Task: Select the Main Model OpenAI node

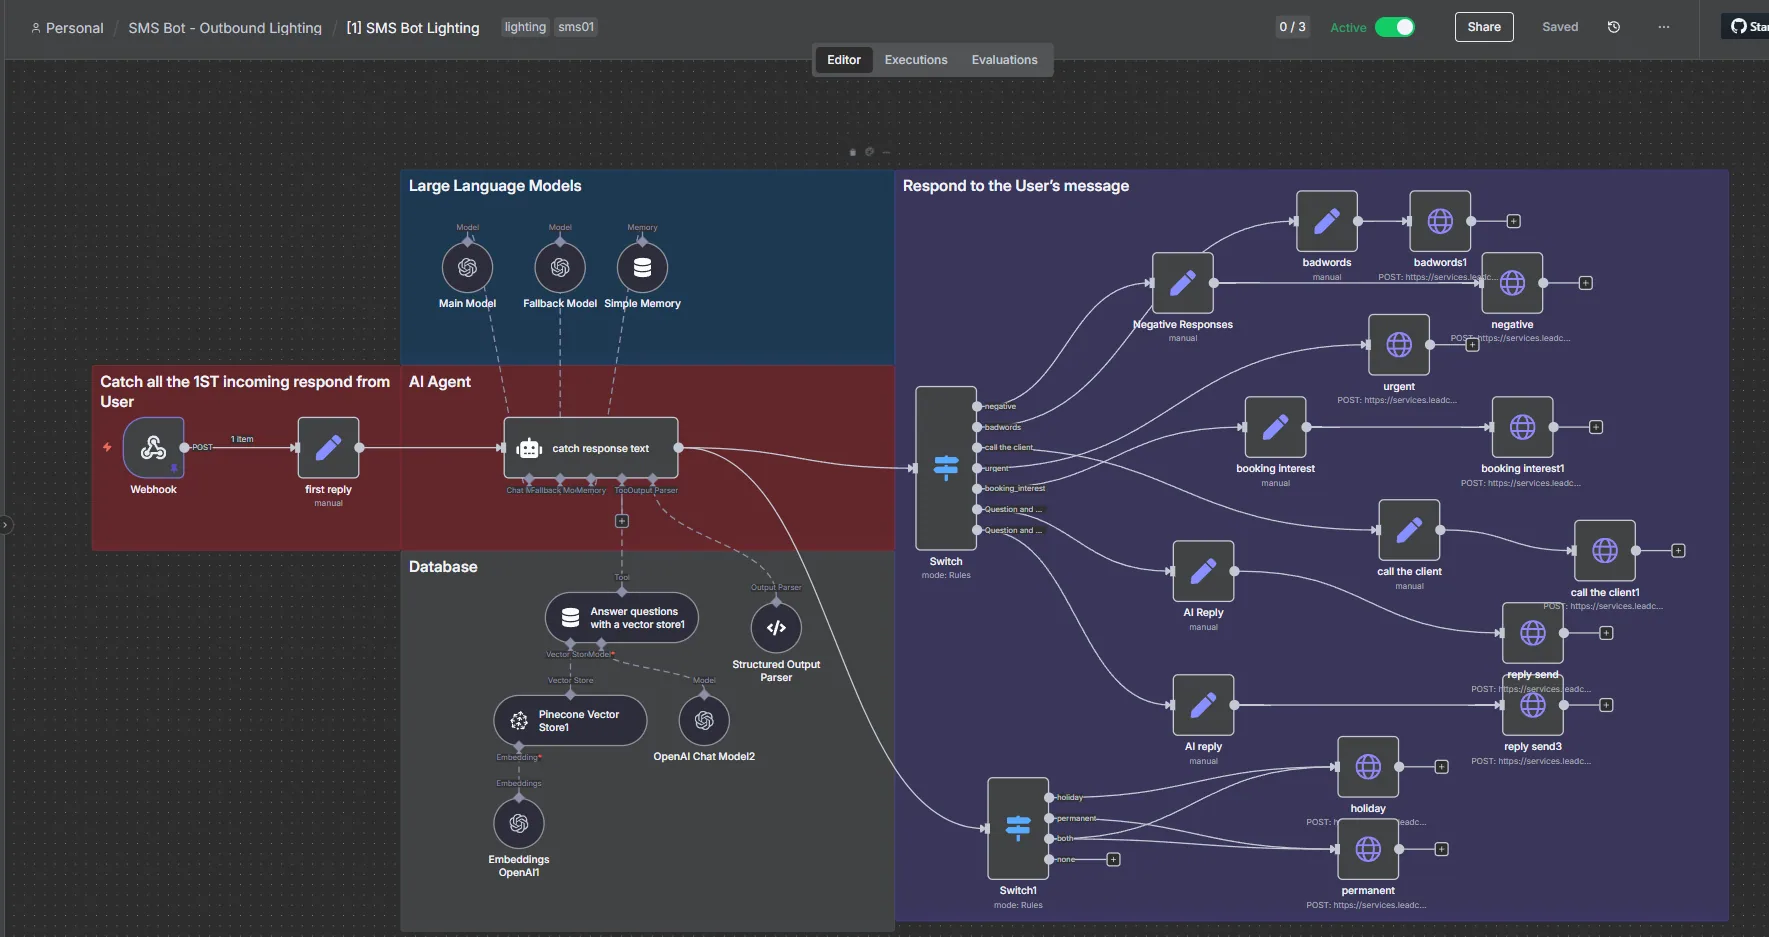Action: [x=467, y=268]
